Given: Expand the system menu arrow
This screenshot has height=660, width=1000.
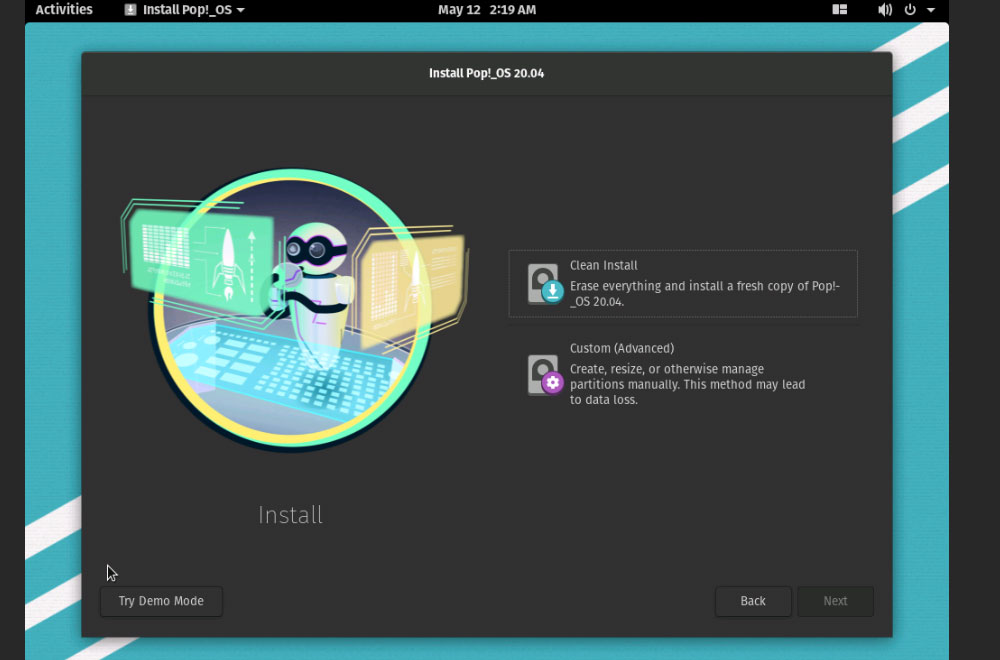Looking at the screenshot, I should [x=931, y=10].
